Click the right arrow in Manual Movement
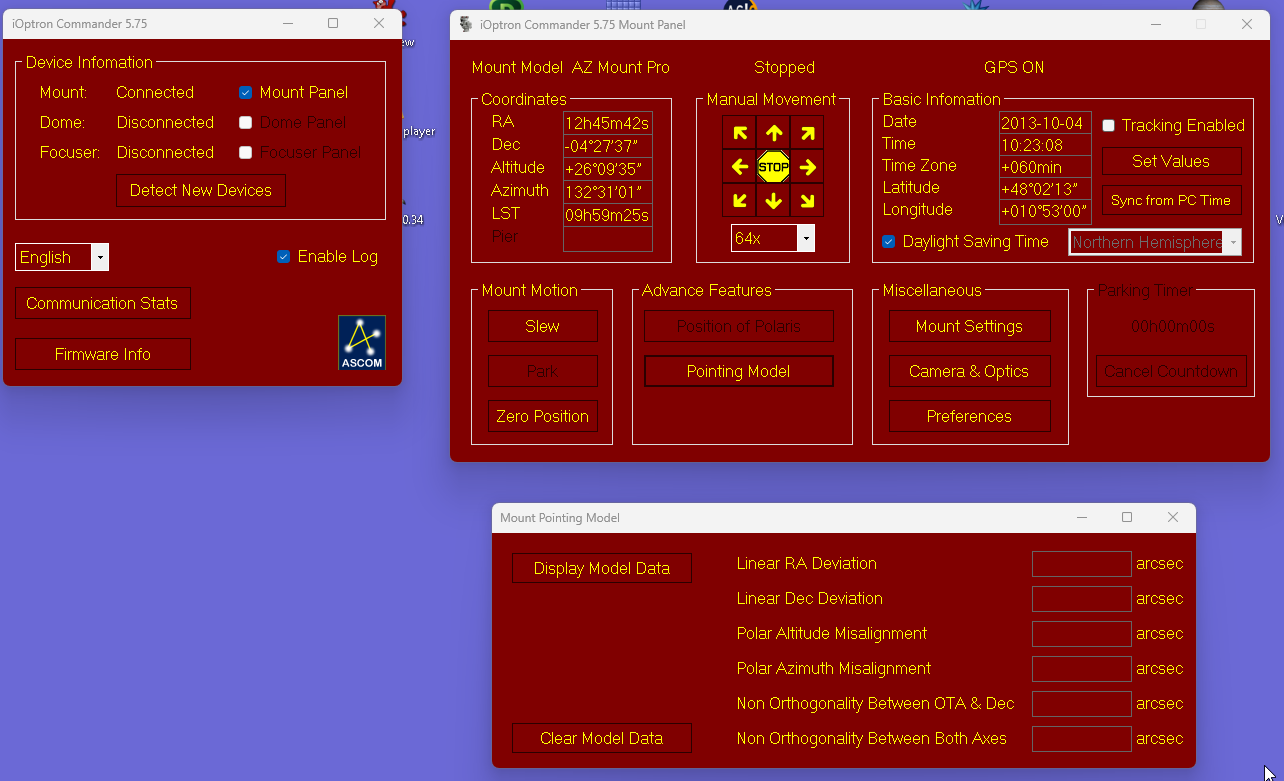 (808, 167)
